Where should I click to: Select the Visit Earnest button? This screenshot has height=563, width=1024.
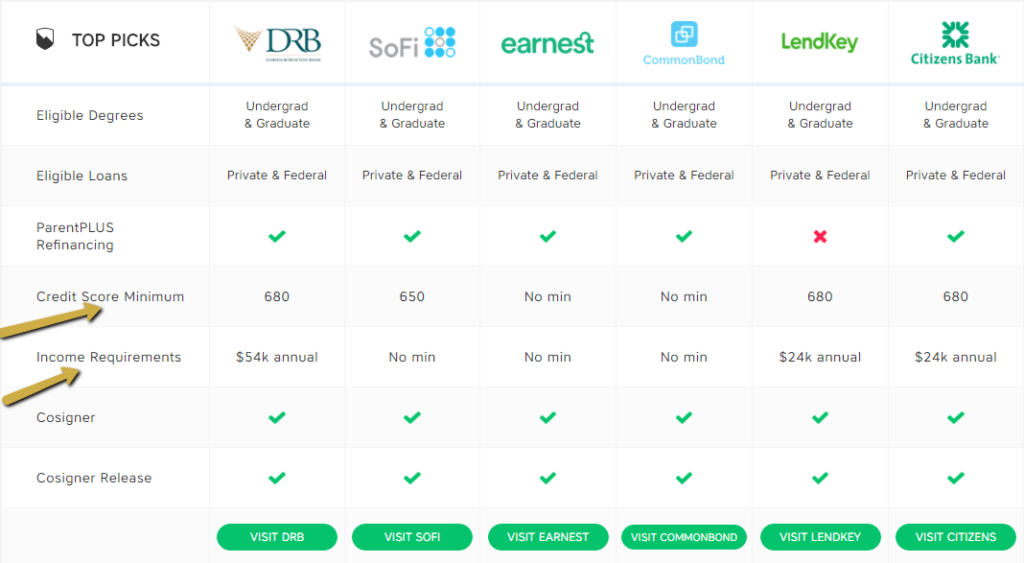click(548, 537)
